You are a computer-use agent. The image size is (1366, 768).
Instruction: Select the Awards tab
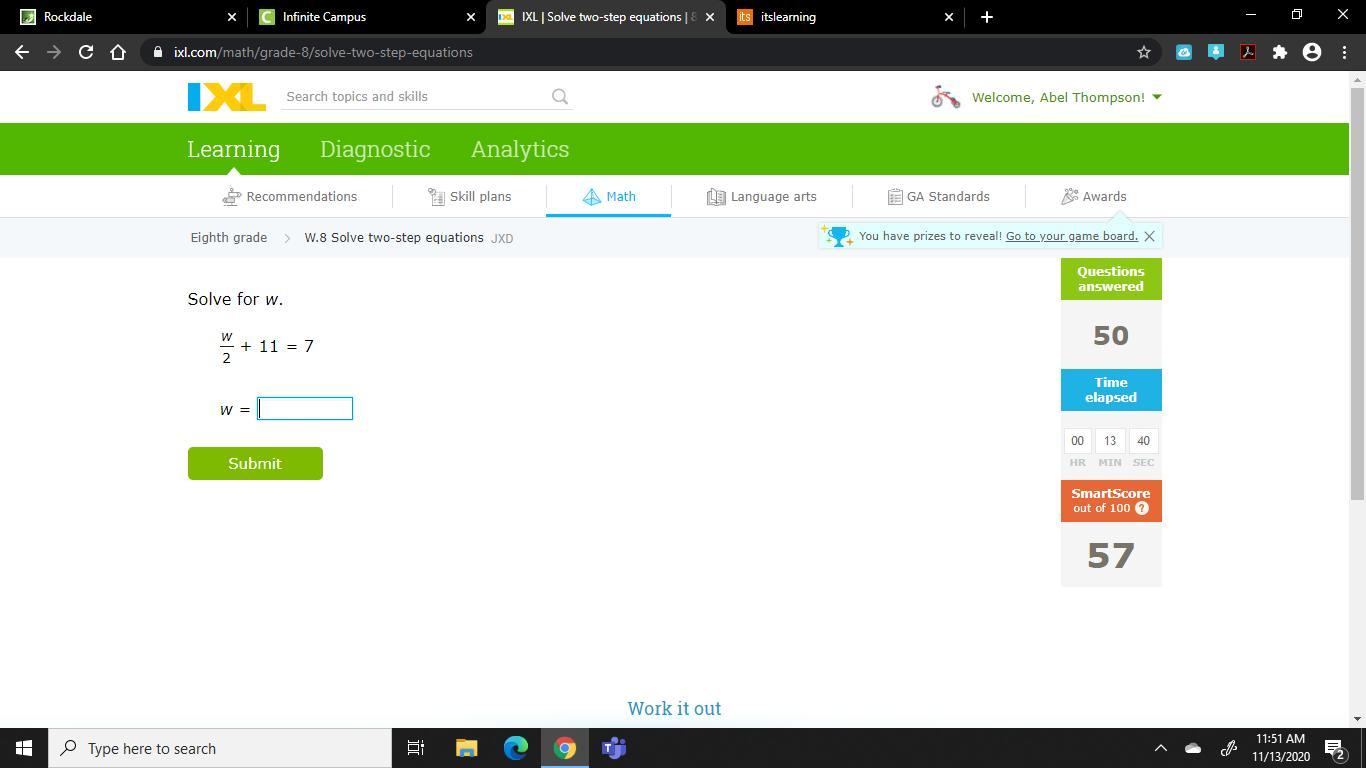coord(1094,197)
